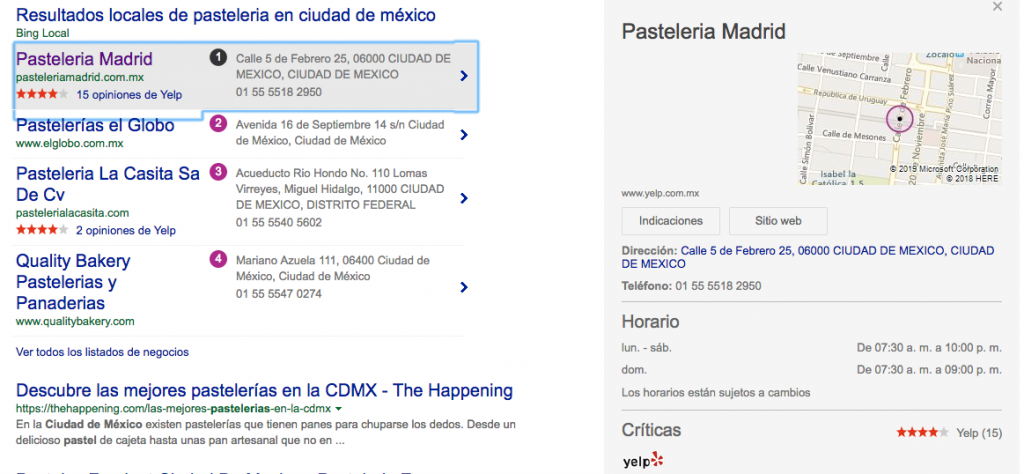Click the Indicaciones button
This screenshot has width=1024, height=474.
pyautogui.click(x=671, y=221)
